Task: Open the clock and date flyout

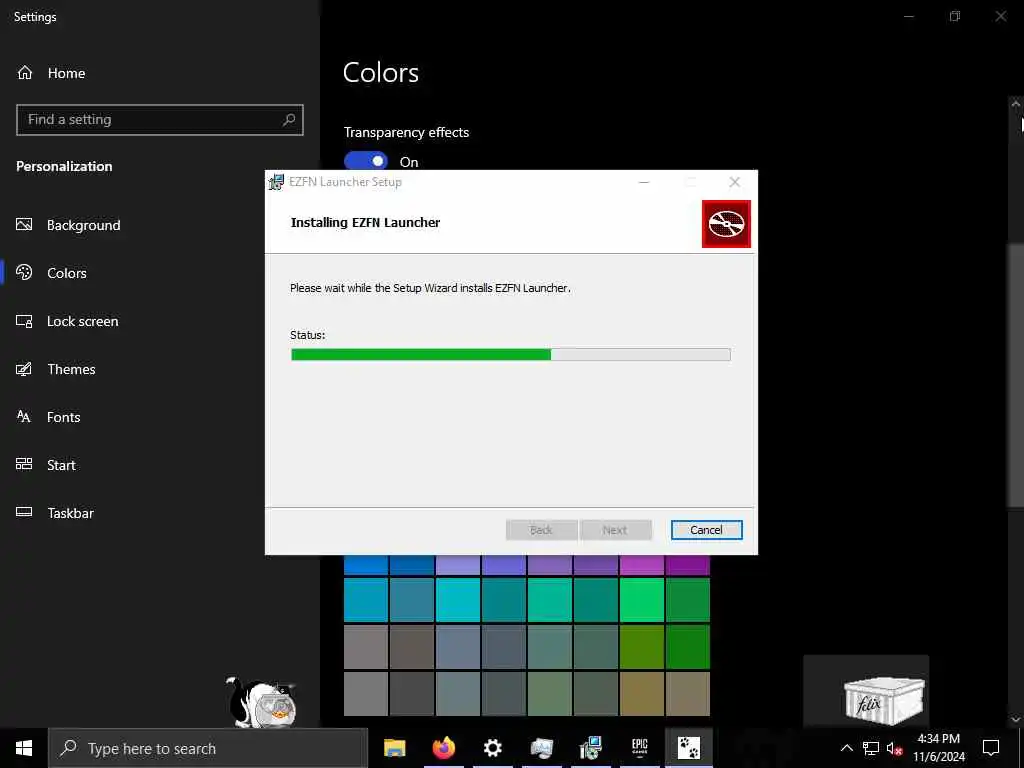Action: coord(938,748)
